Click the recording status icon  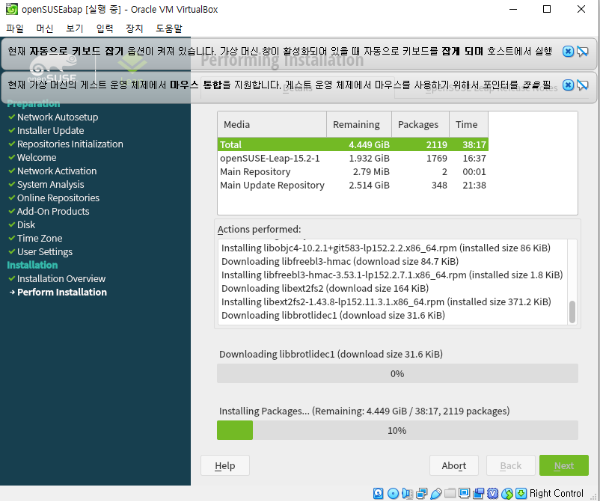478,493
